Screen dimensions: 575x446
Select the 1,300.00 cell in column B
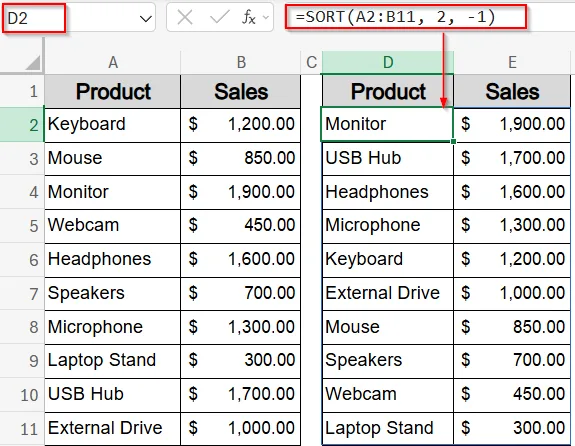click(x=241, y=327)
